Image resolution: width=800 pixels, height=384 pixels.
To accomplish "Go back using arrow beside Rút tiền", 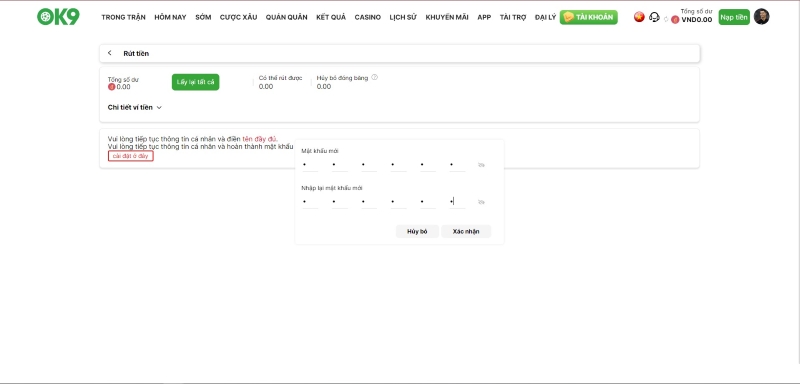I will coord(110,53).
